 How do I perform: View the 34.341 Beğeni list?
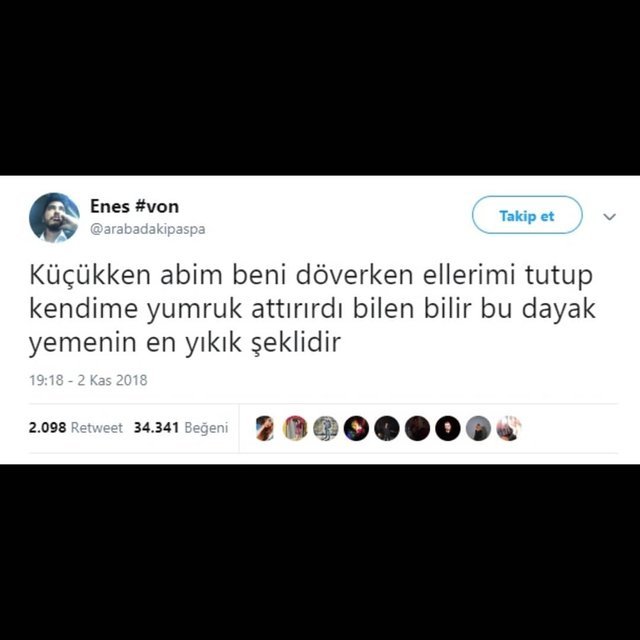coord(181,427)
